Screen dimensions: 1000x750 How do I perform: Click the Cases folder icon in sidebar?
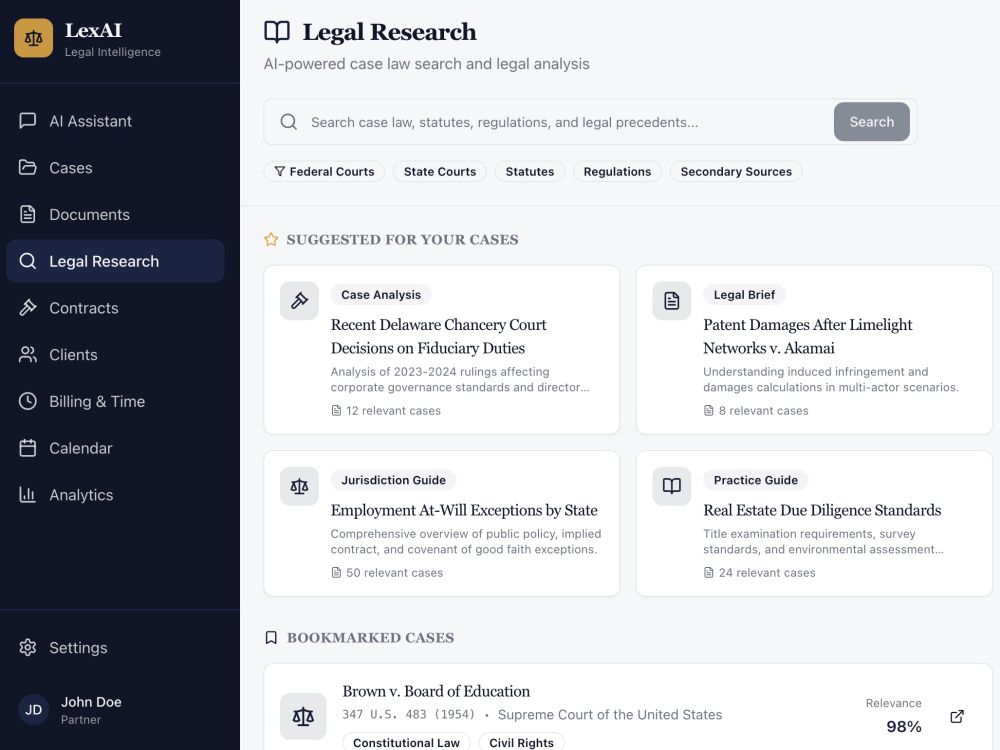pos(27,167)
